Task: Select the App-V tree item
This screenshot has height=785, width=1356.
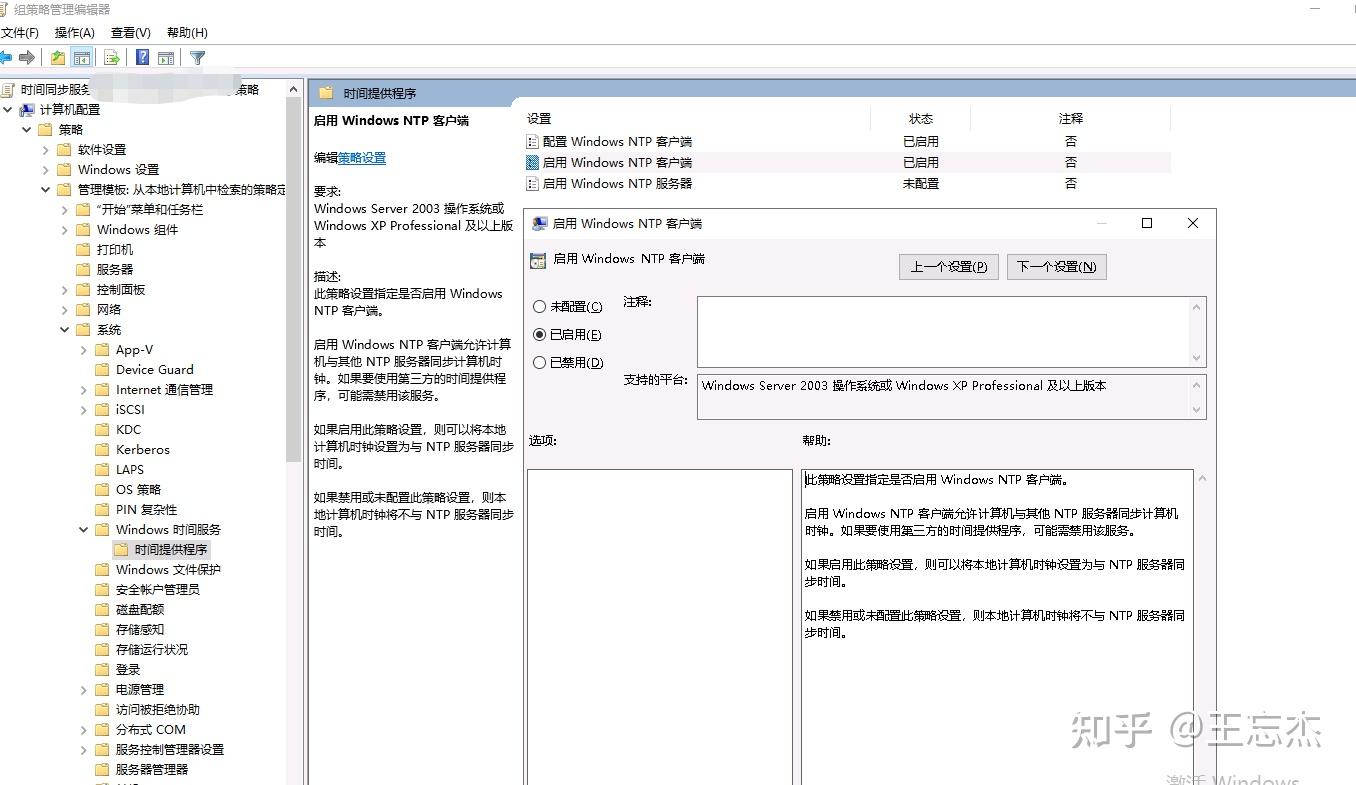Action: (x=134, y=350)
